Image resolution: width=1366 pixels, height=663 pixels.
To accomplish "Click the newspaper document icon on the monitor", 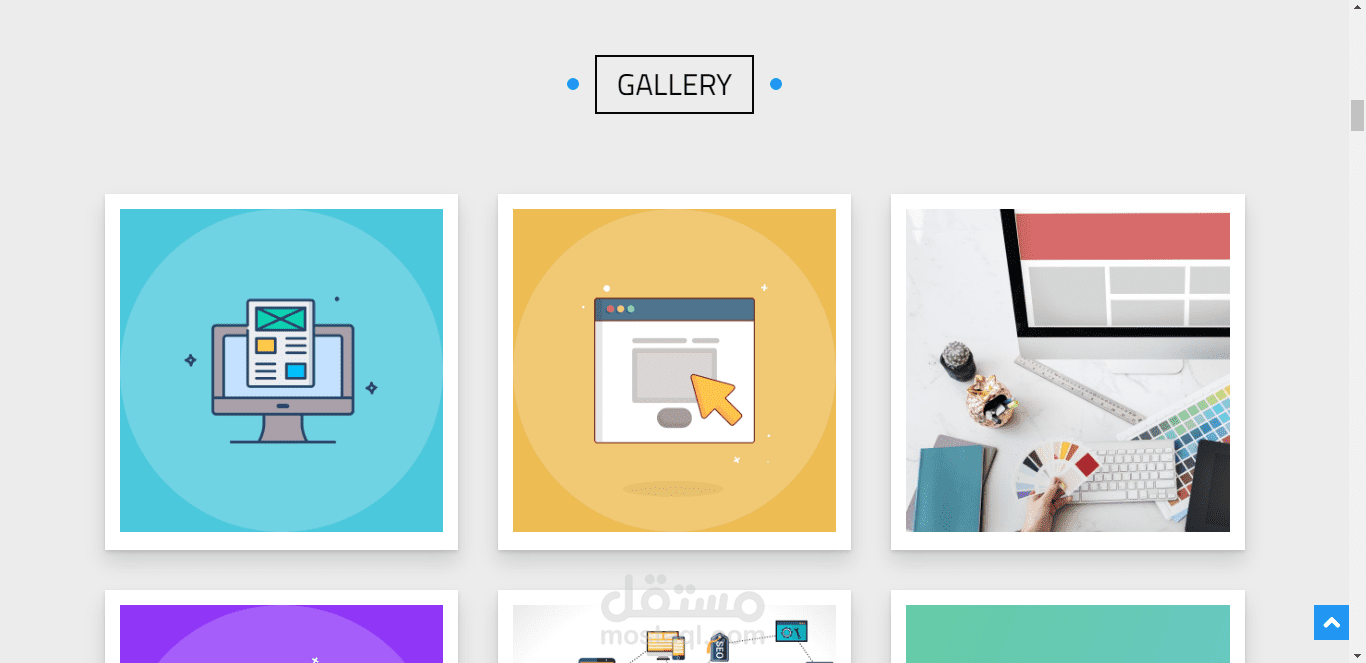I will (281, 343).
